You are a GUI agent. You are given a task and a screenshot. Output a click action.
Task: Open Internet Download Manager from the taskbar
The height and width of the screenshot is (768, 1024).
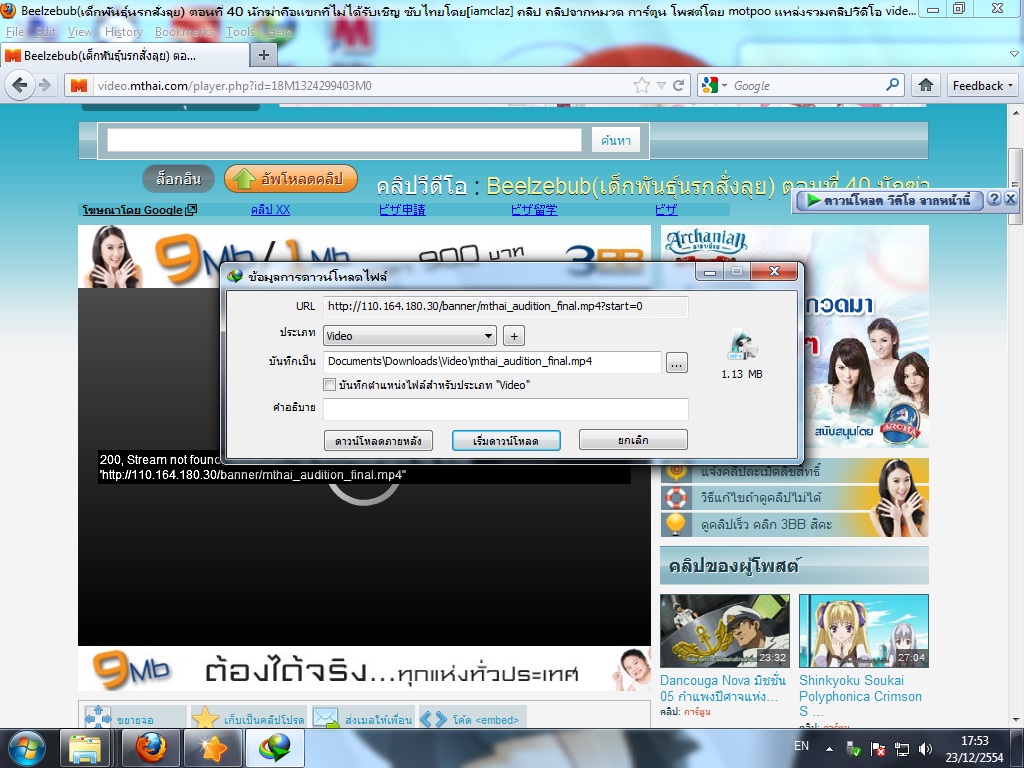[x=275, y=748]
